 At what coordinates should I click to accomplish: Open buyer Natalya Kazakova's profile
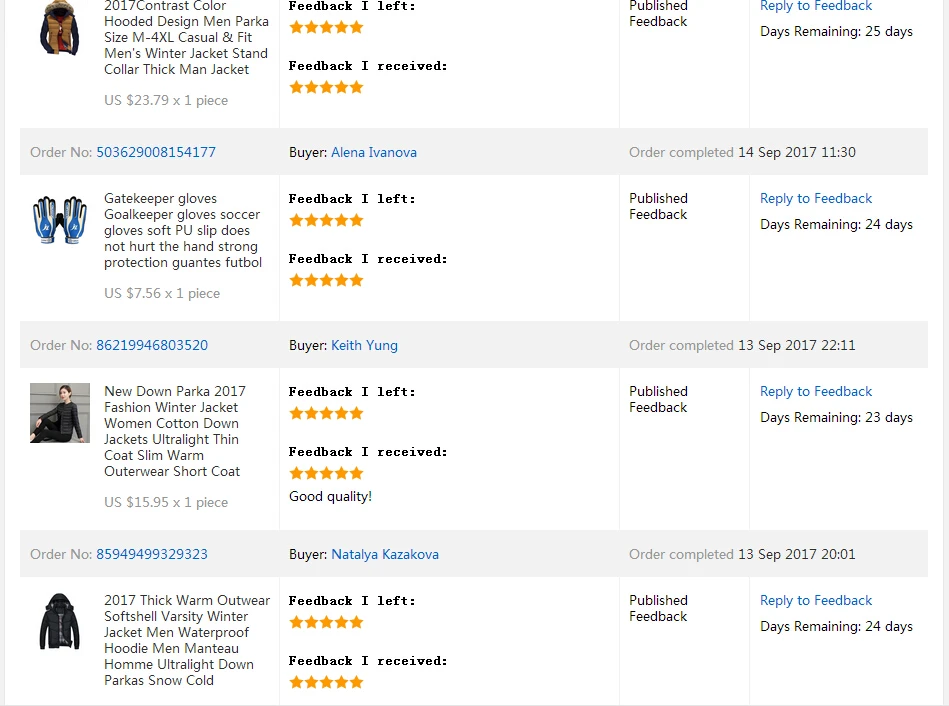click(384, 554)
